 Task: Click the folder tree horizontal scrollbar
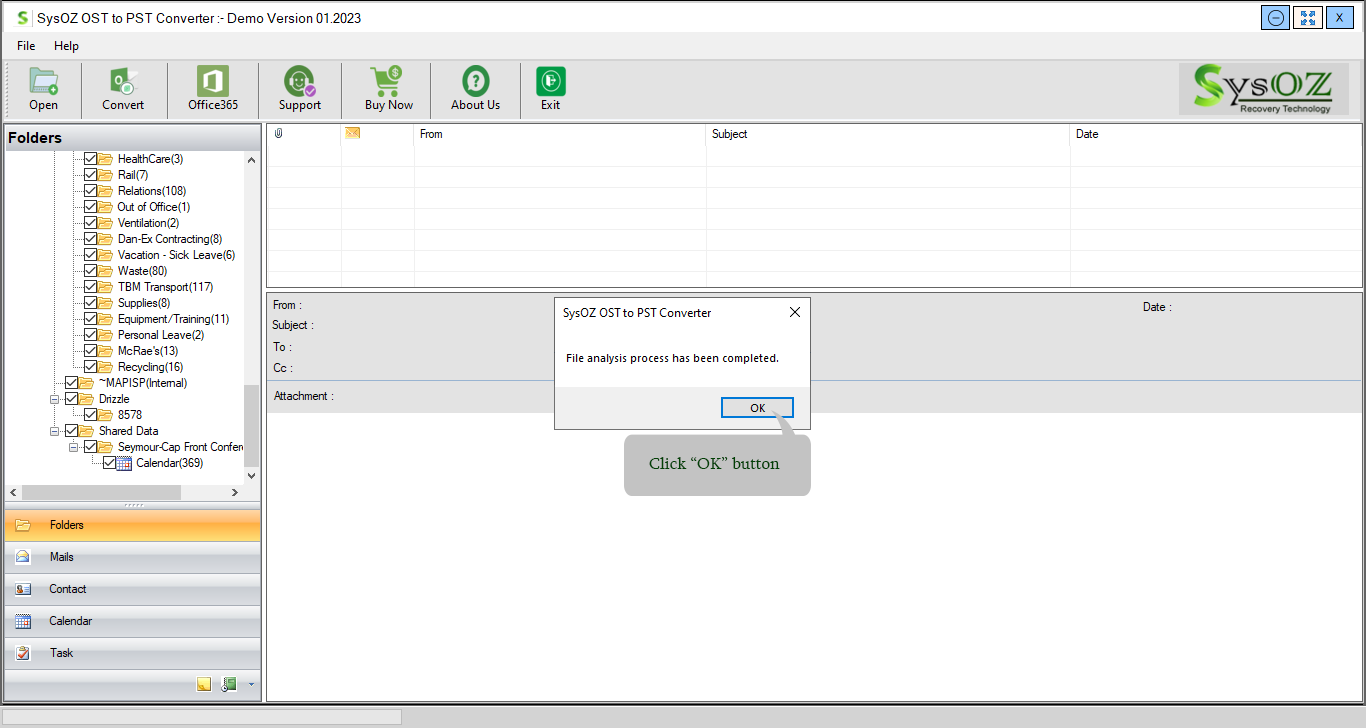100,492
